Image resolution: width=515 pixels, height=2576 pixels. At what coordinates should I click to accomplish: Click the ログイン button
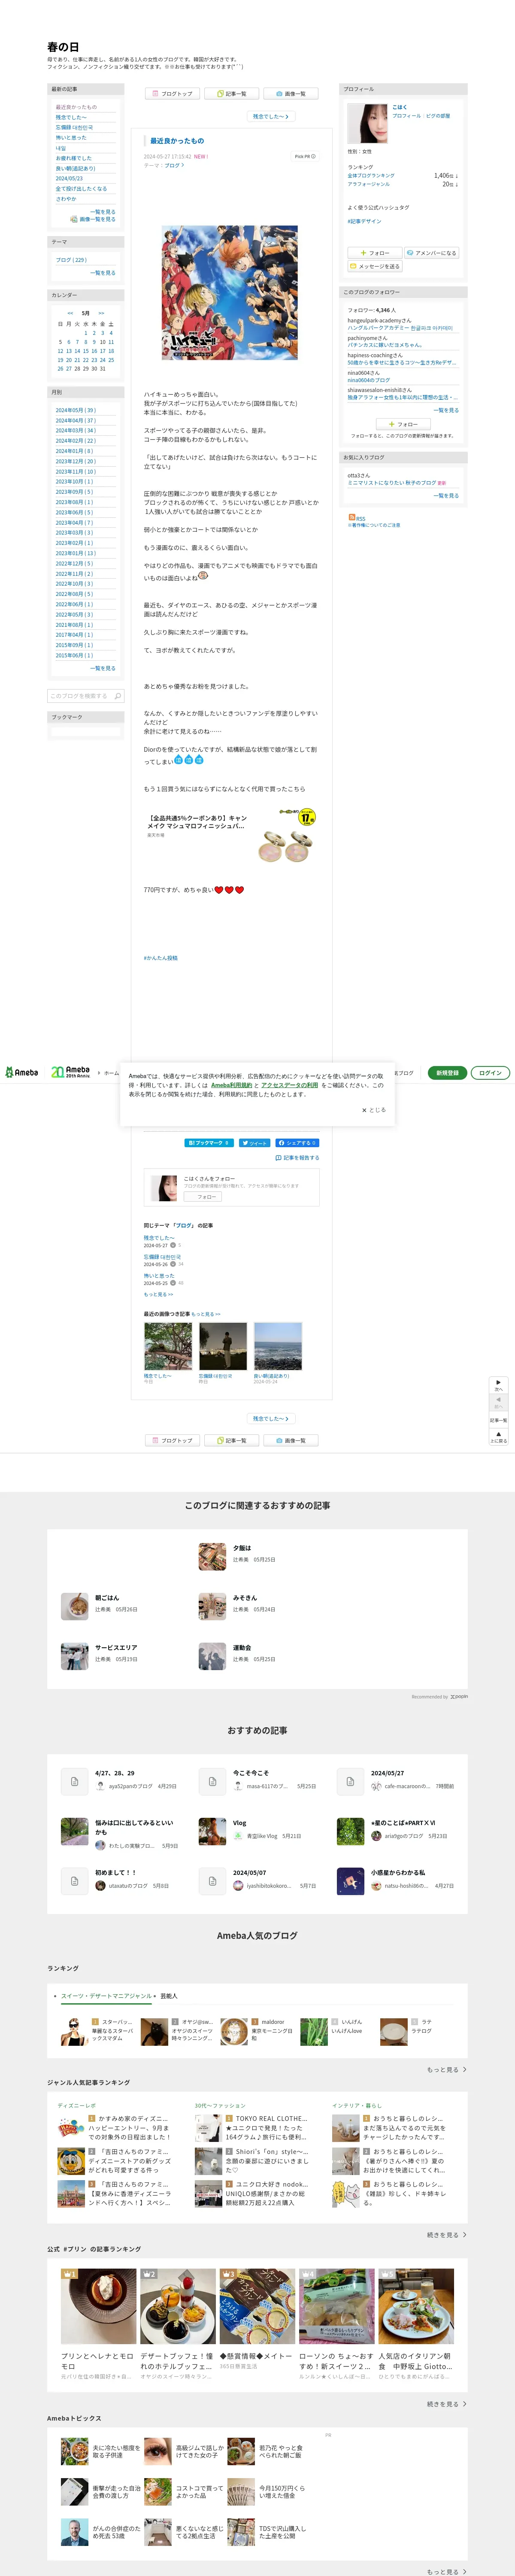click(x=490, y=1072)
